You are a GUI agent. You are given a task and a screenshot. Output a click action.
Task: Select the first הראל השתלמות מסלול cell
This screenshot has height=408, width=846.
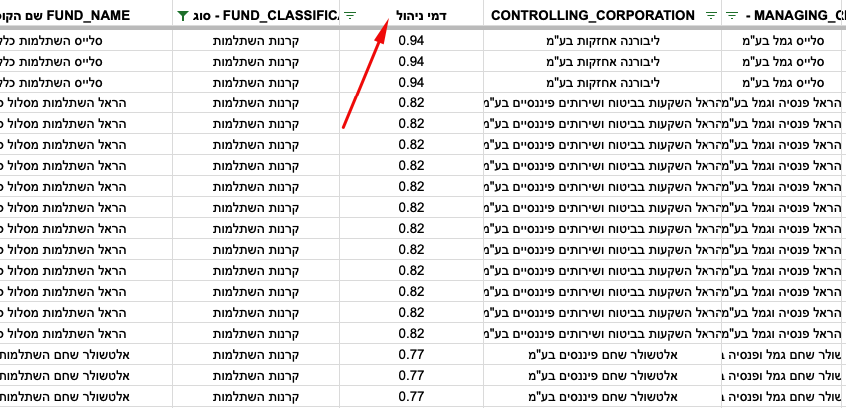[86, 103]
